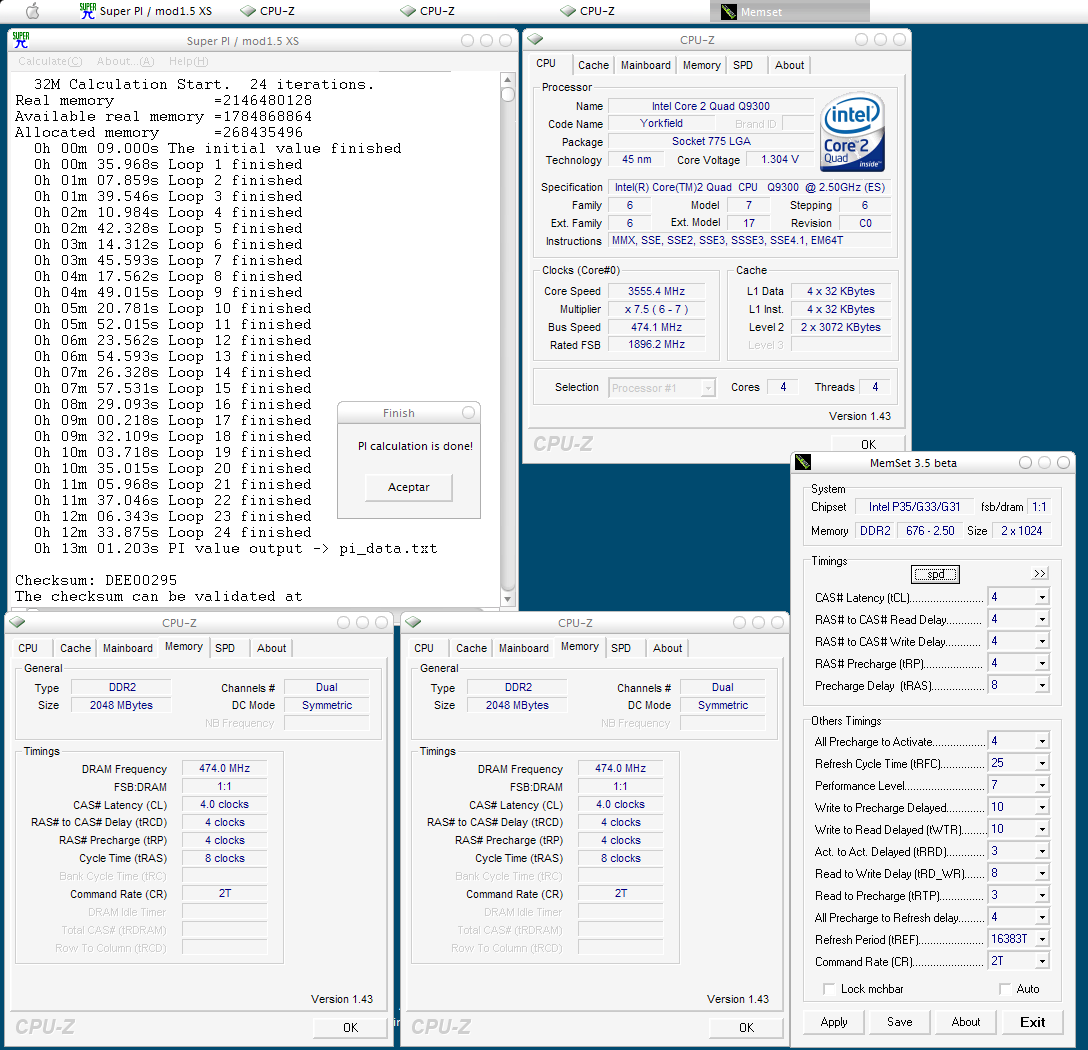Click the spd button in MemSet Timings
1088x1050 pixels.
coord(935,574)
